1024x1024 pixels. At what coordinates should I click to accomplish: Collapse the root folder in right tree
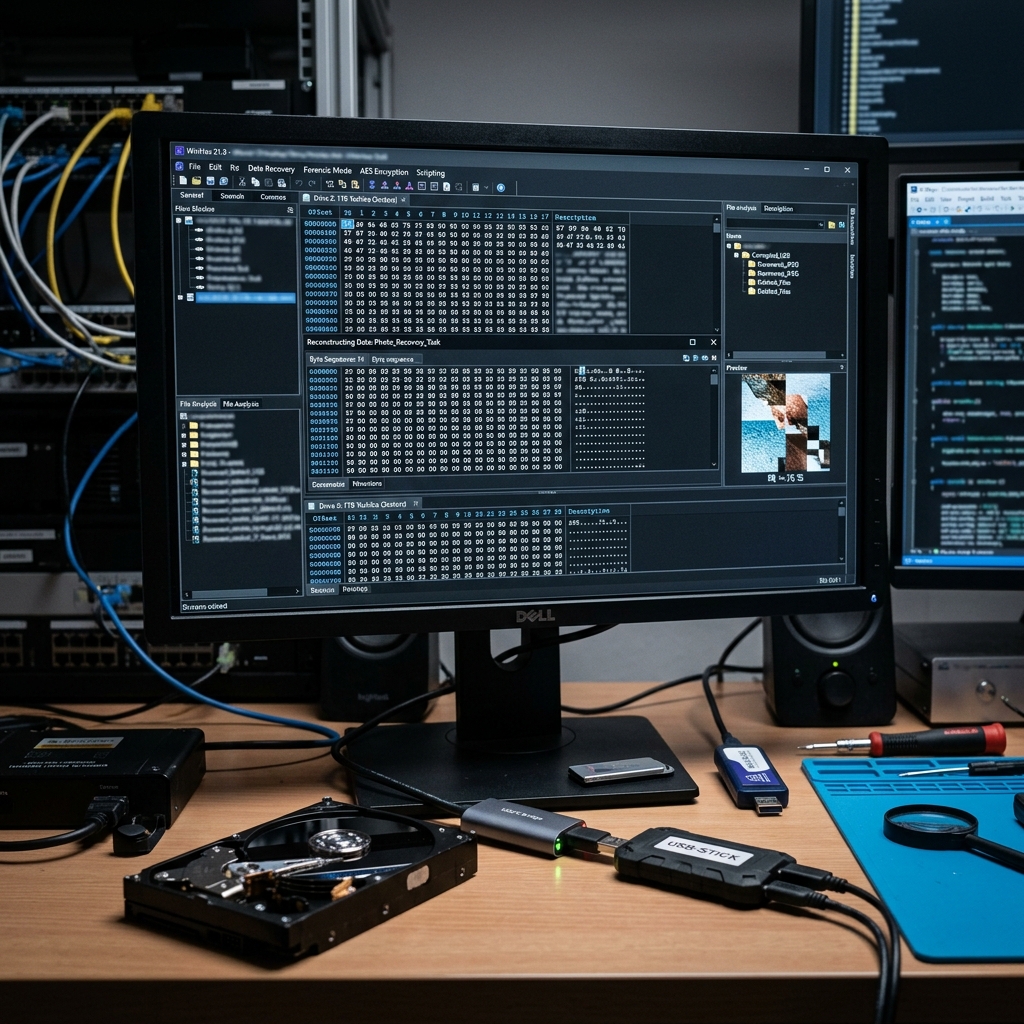729,246
